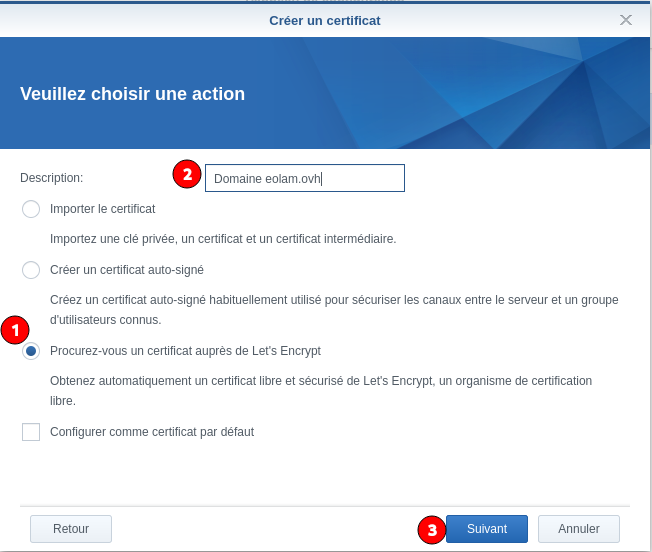Click the red step 3 marker
Screen dimensions: 652x552
(x=431, y=530)
